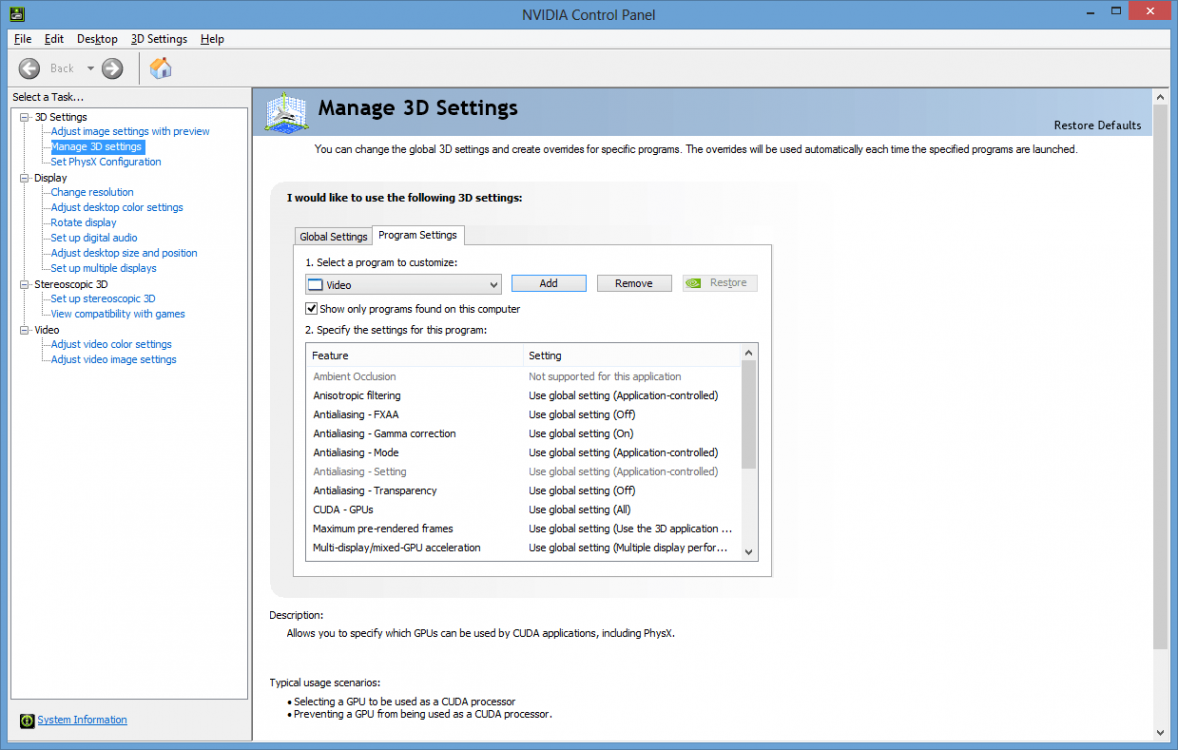Click Restore Defaults link
The image size is (1178, 750).
(x=1097, y=126)
